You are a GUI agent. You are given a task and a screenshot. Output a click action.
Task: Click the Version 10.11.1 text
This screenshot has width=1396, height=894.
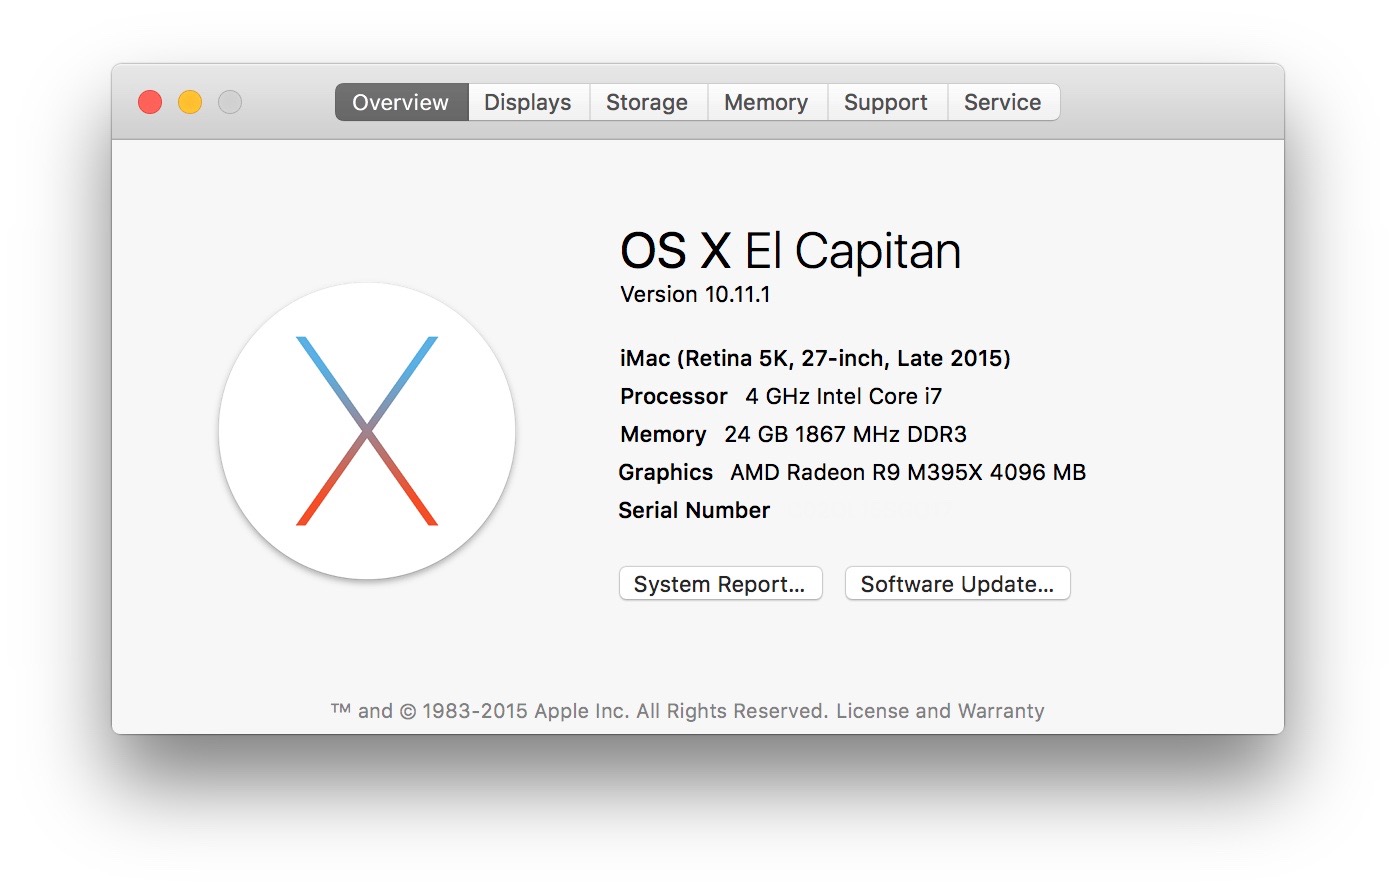tap(695, 295)
